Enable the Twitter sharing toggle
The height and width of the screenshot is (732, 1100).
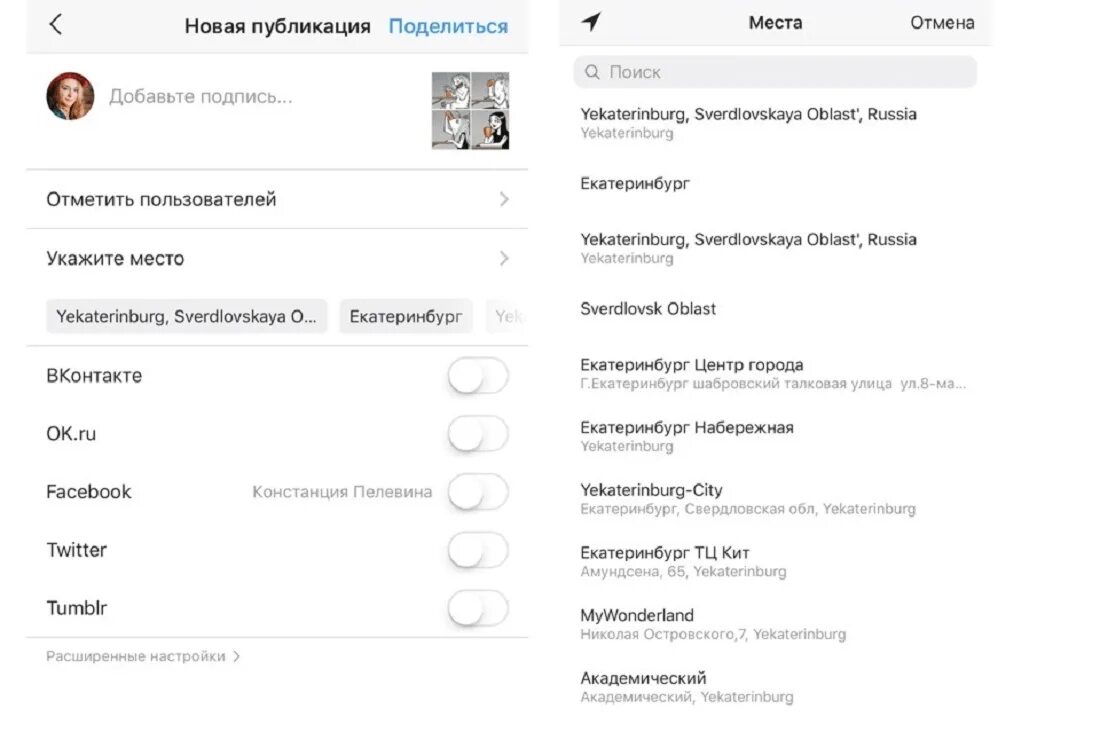coord(477,550)
